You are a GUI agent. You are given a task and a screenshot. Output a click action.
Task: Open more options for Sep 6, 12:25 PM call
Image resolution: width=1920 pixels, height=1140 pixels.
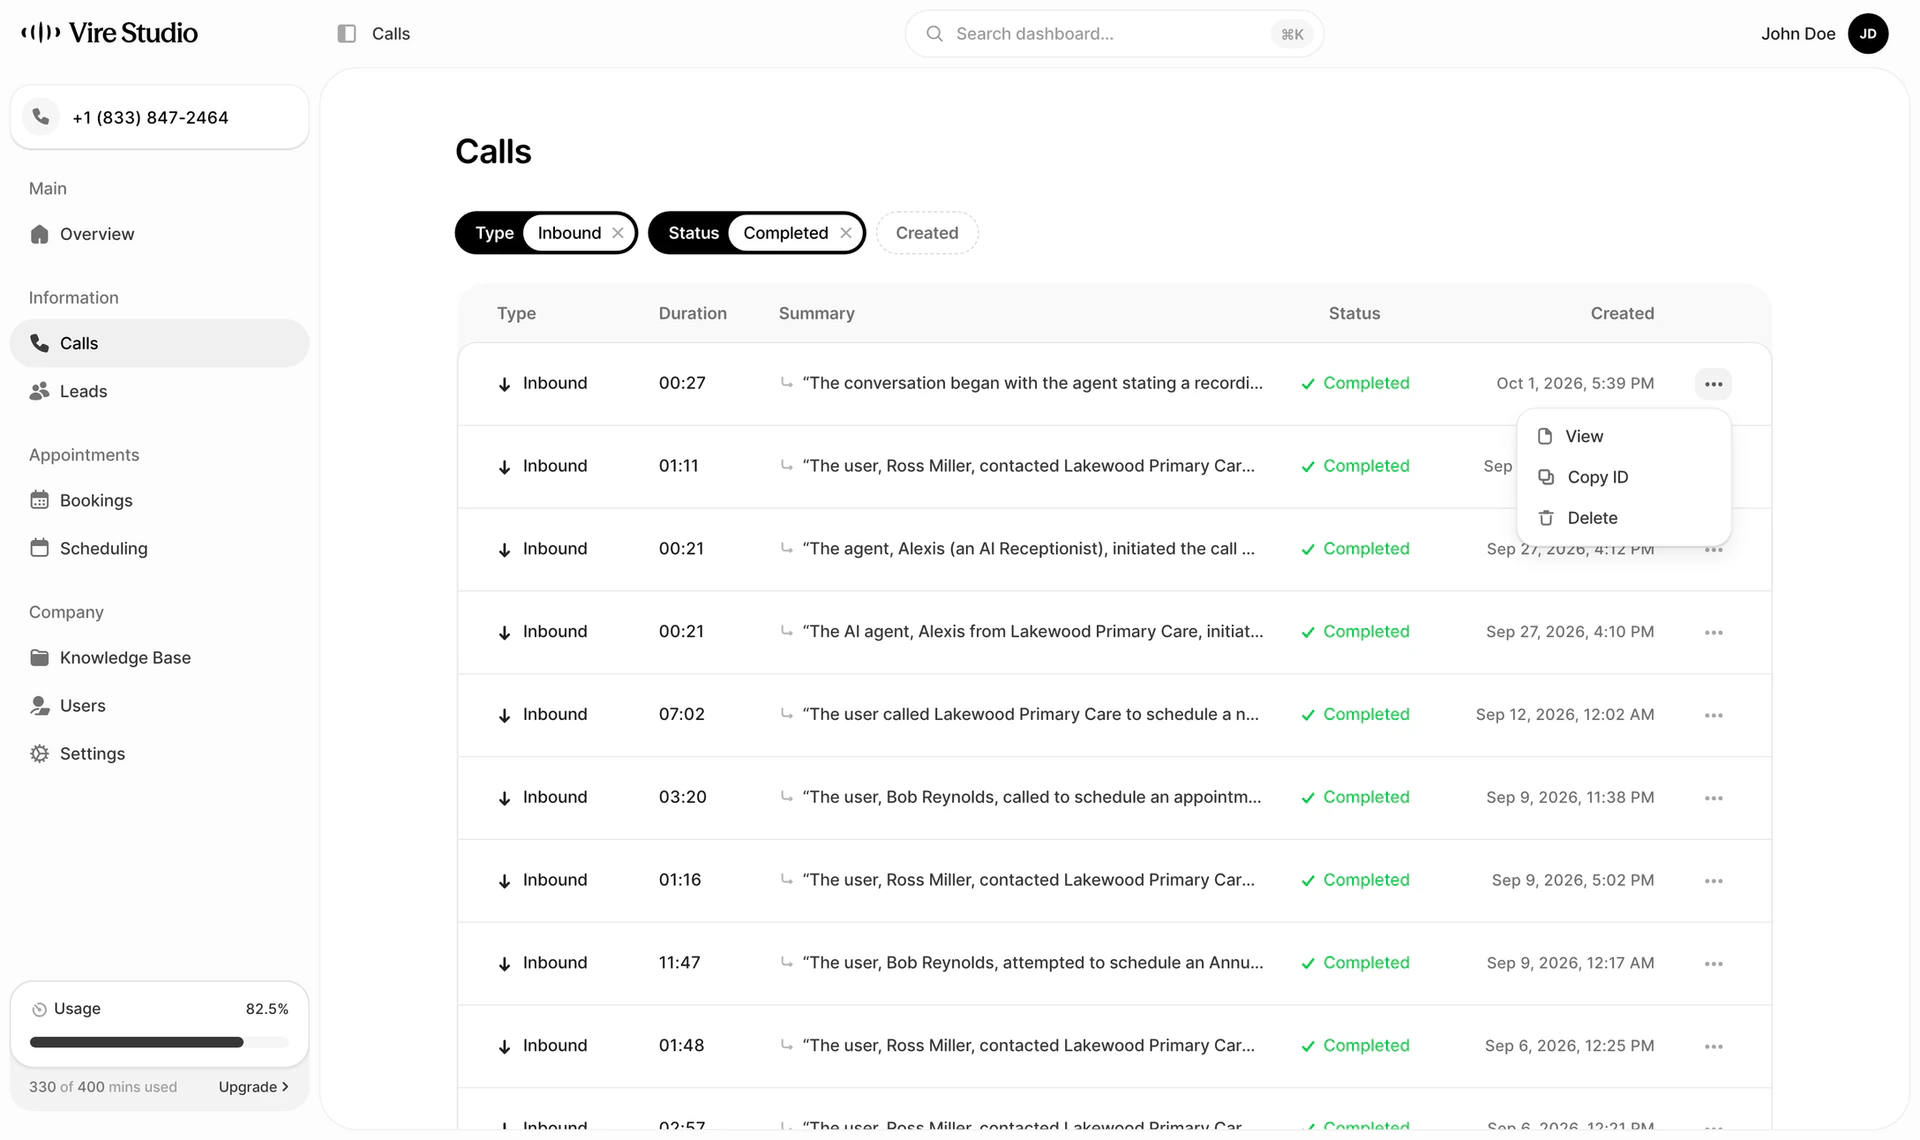pos(1713,1046)
